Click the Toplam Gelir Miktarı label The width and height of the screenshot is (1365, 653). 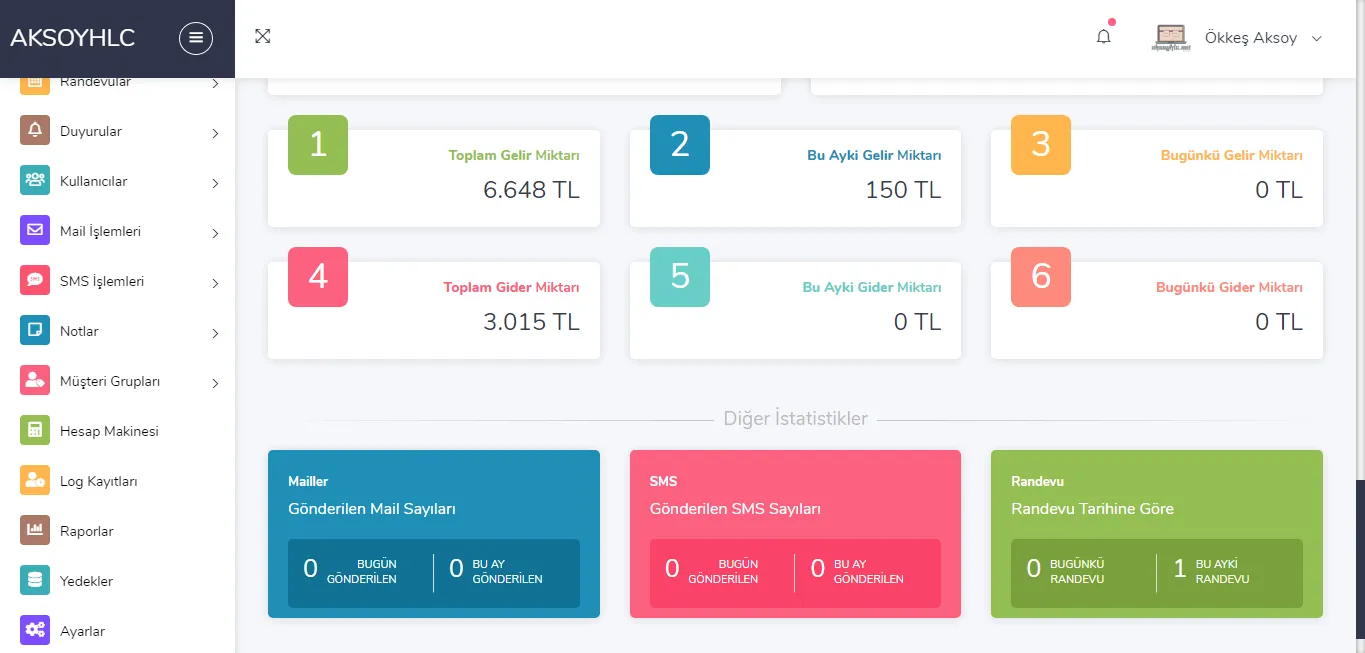pyautogui.click(x=514, y=156)
